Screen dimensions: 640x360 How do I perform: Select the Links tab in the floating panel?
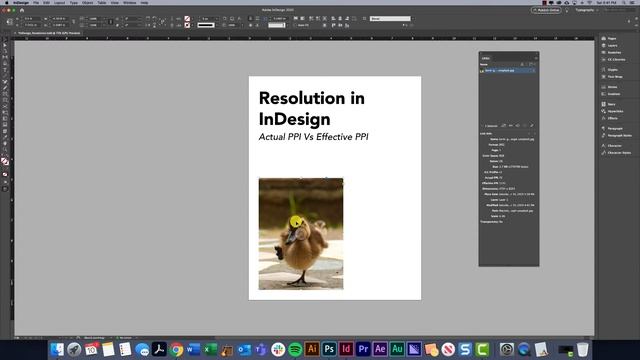485,58
